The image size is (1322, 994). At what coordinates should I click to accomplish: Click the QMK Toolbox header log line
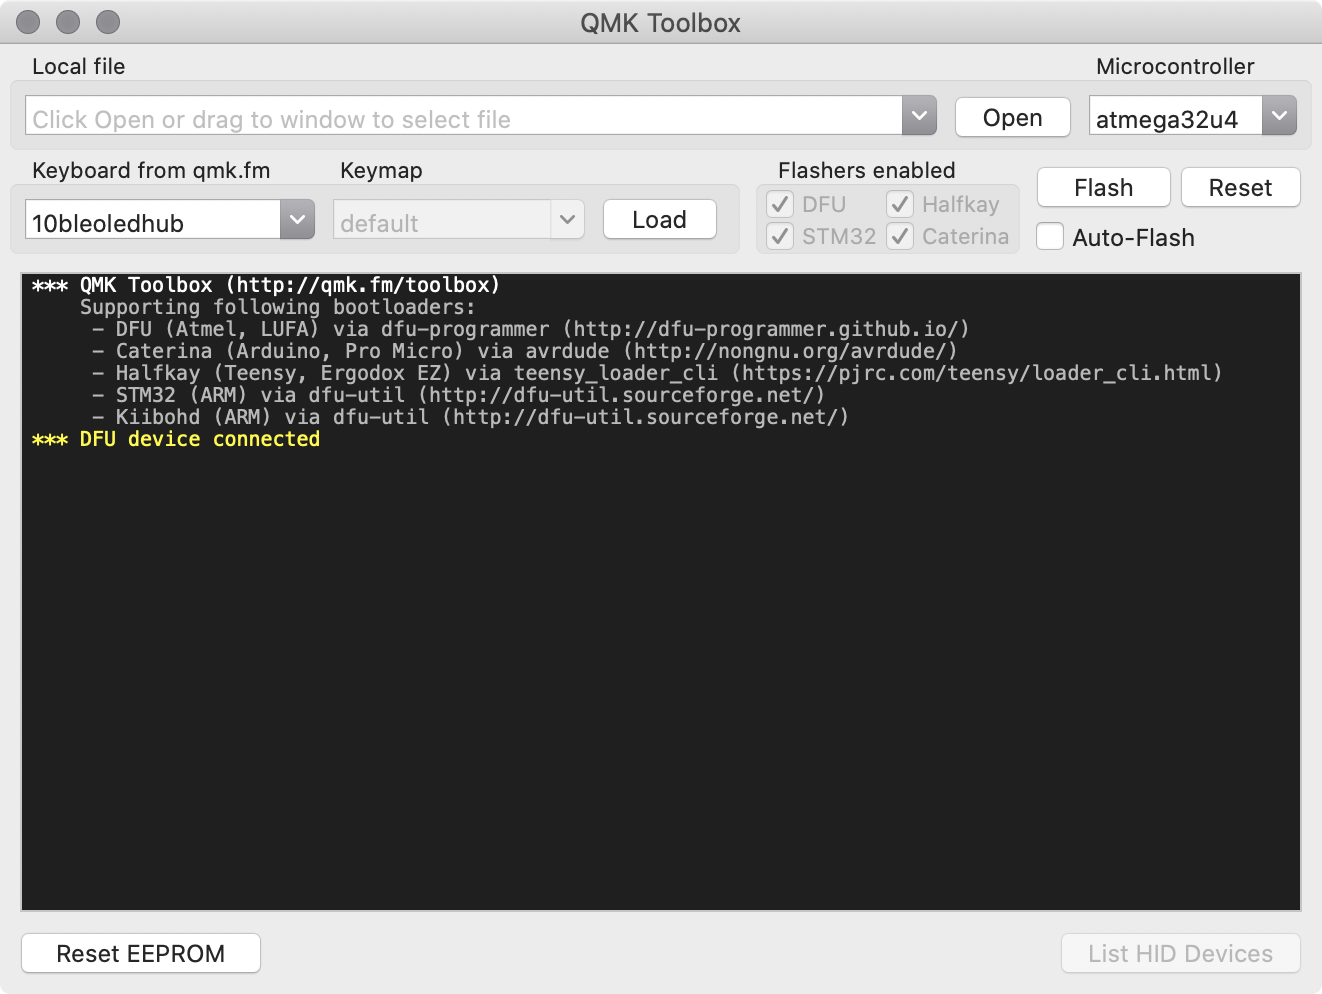click(266, 285)
